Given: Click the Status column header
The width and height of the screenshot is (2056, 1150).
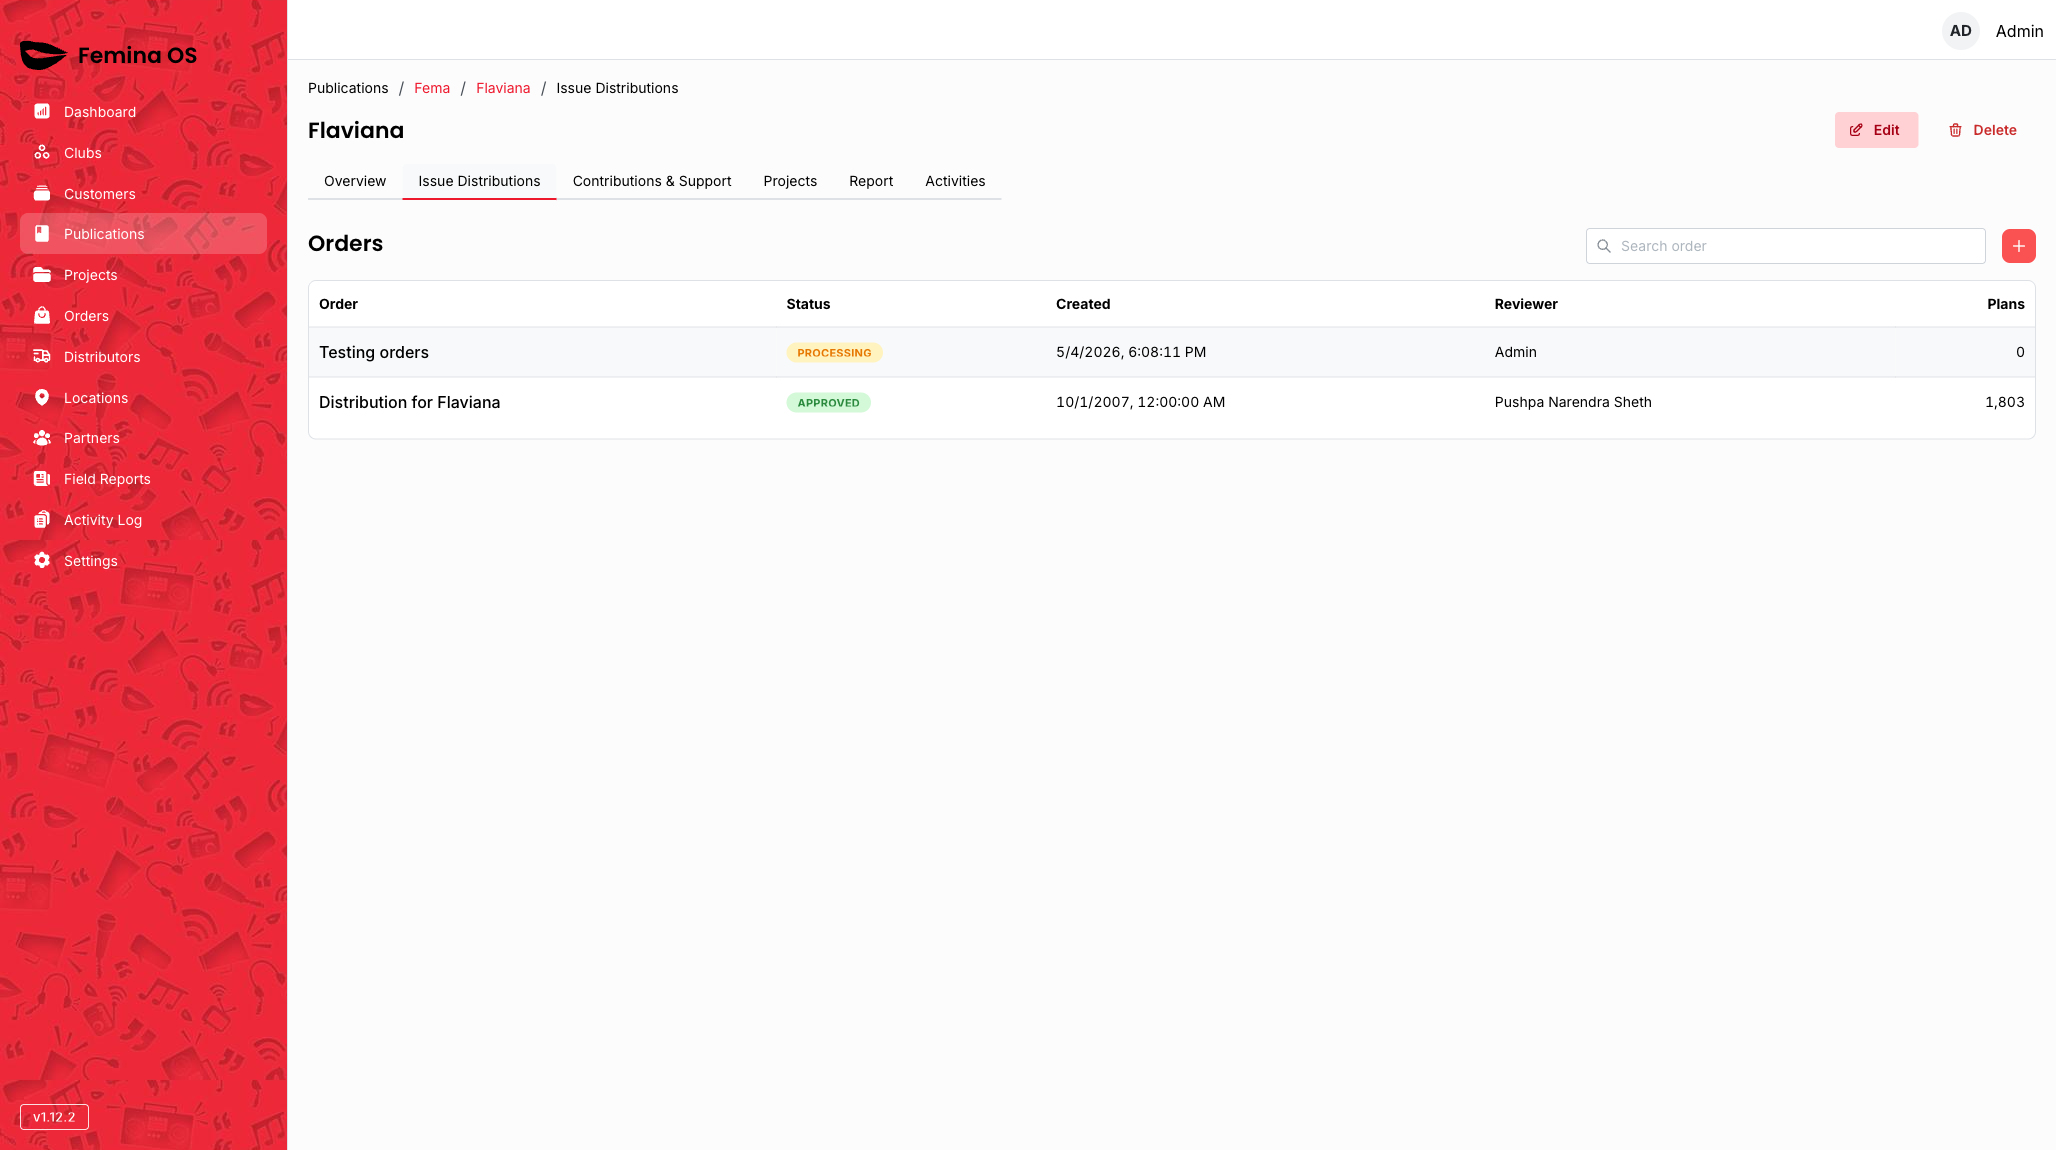Looking at the screenshot, I should [x=808, y=304].
